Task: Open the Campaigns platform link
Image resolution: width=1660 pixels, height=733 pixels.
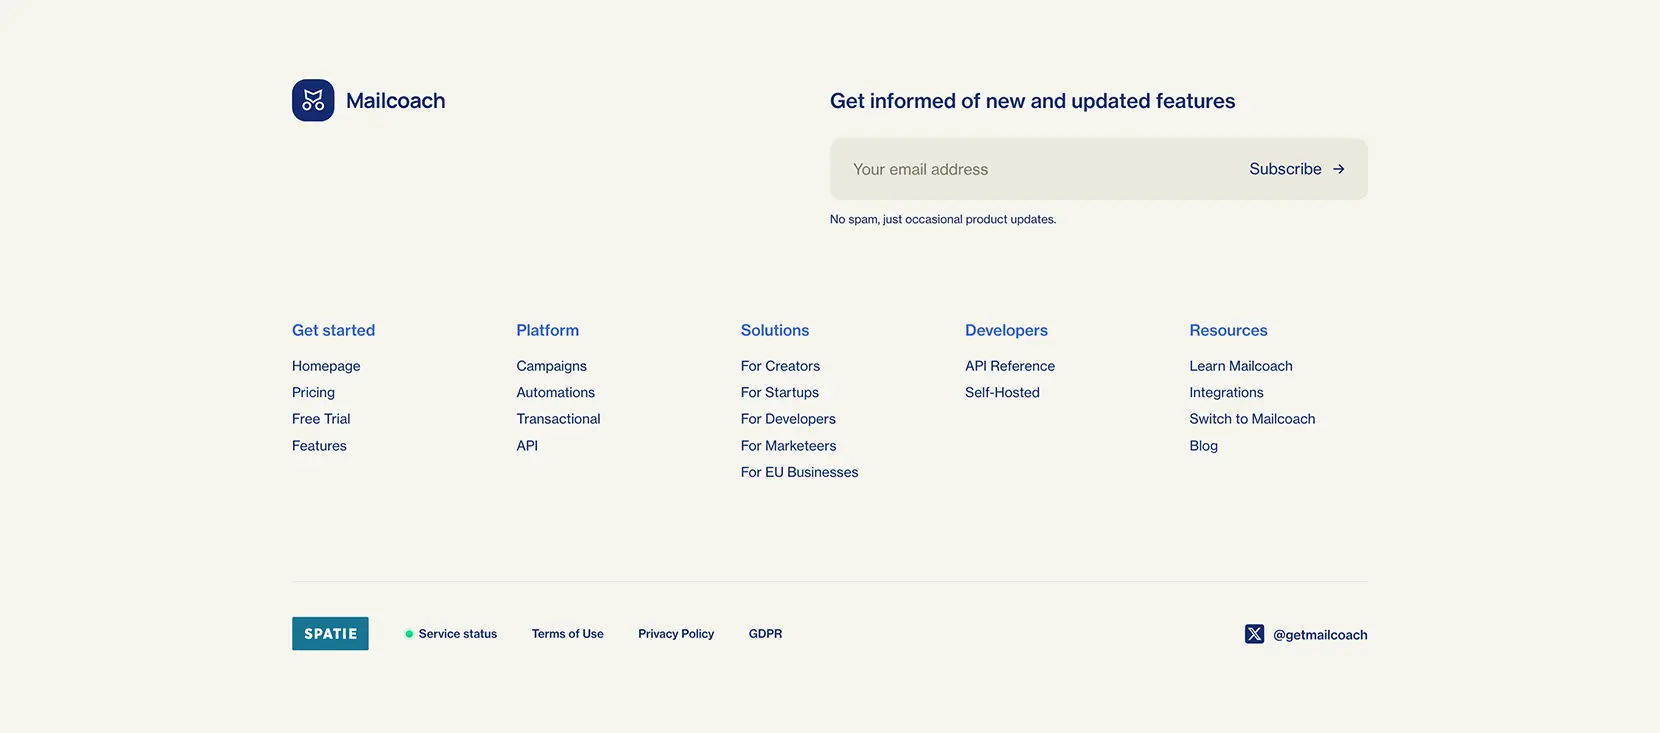Action: pyautogui.click(x=551, y=366)
